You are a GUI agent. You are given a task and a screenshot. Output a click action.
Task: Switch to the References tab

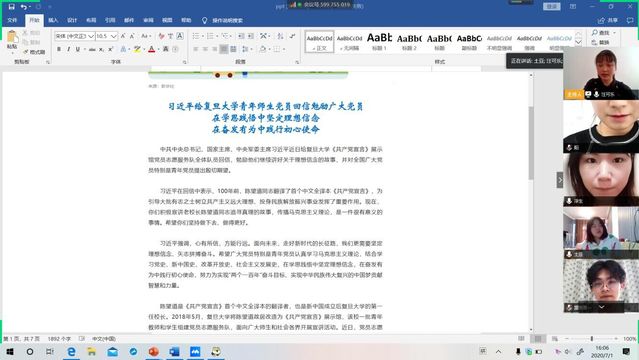(x=110, y=20)
